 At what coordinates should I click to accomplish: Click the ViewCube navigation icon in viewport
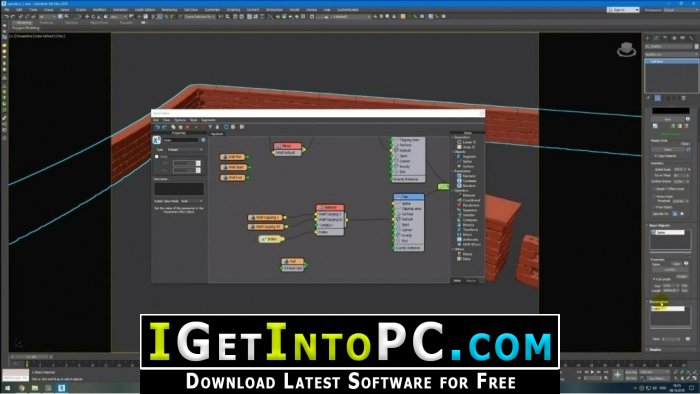click(626, 49)
